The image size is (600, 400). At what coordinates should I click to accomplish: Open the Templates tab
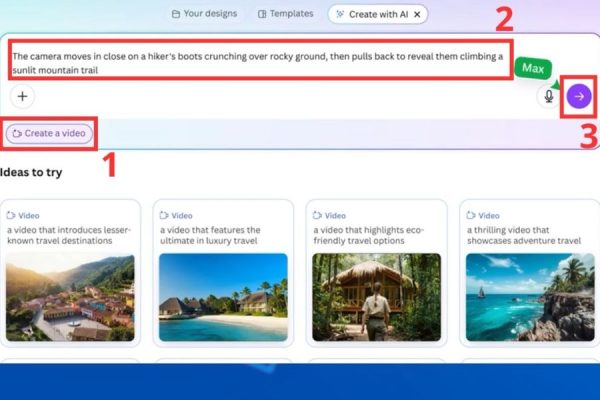pos(284,14)
